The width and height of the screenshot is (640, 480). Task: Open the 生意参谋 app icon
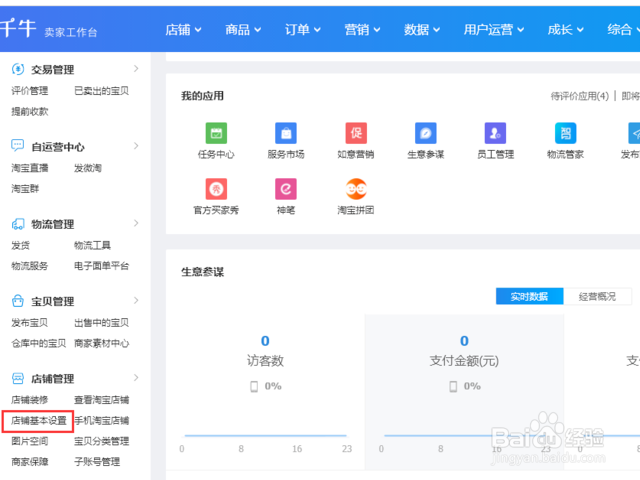[x=426, y=133]
